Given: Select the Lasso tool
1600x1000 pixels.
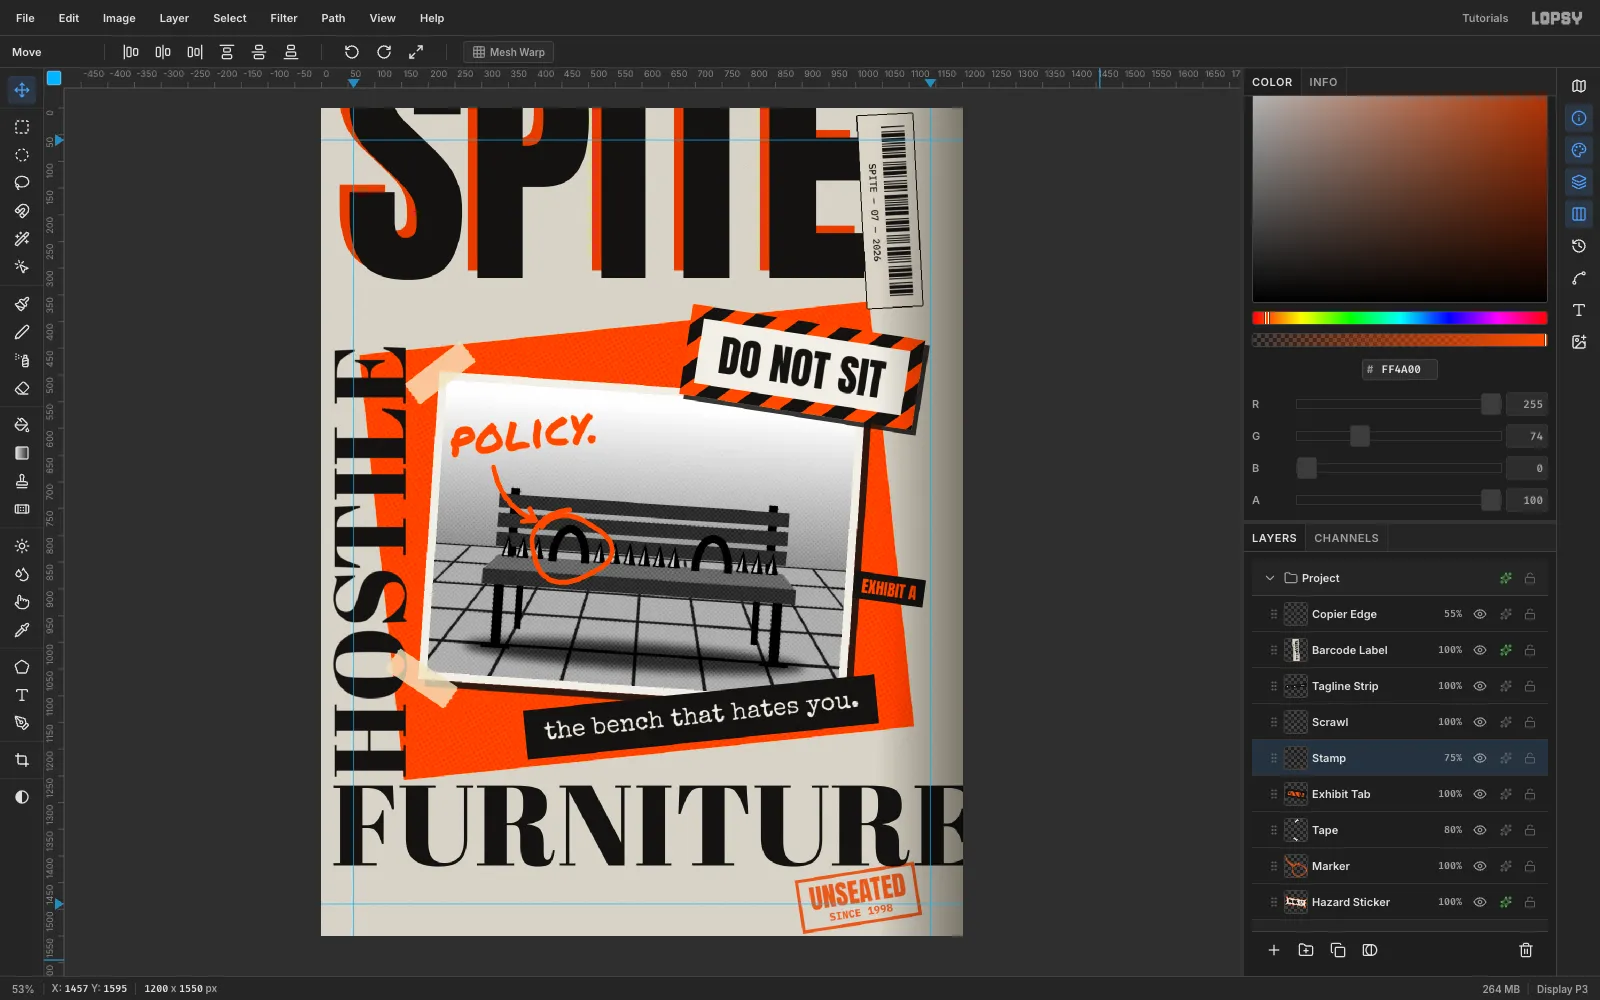Looking at the screenshot, I should pyautogui.click(x=22, y=183).
